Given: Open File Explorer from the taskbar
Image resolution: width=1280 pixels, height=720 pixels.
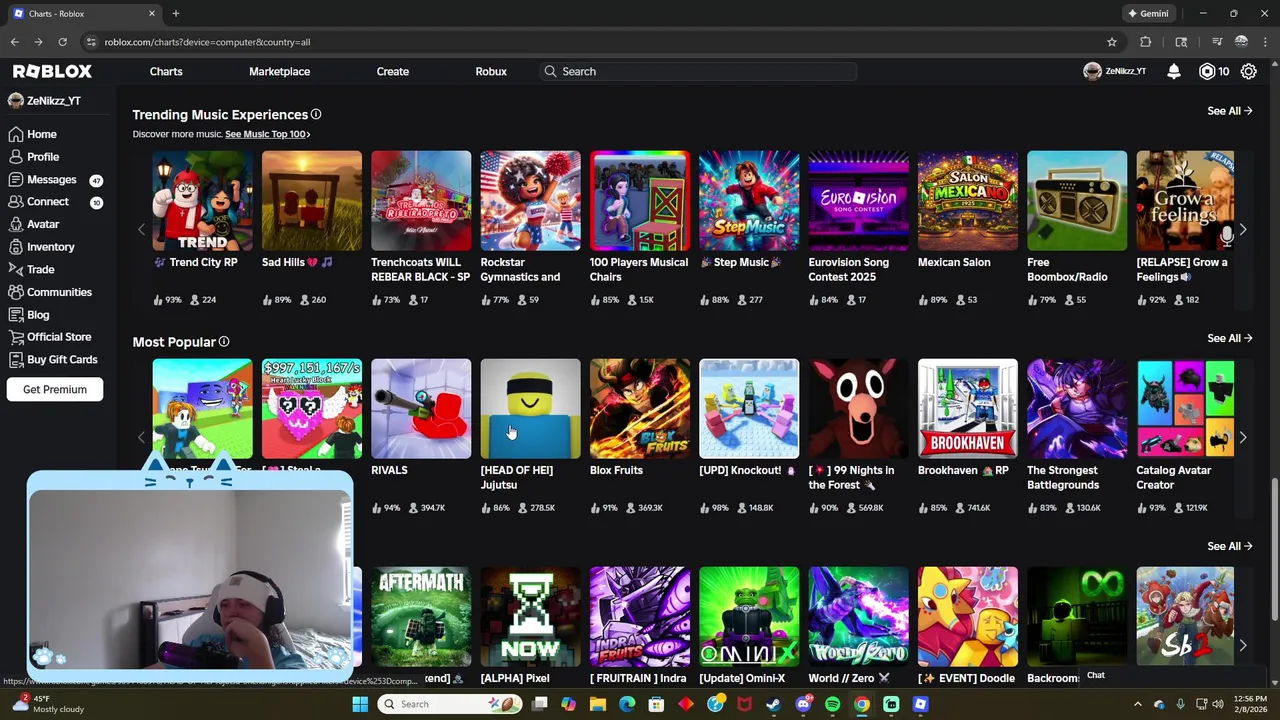Looking at the screenshot, I should [598, 704].
